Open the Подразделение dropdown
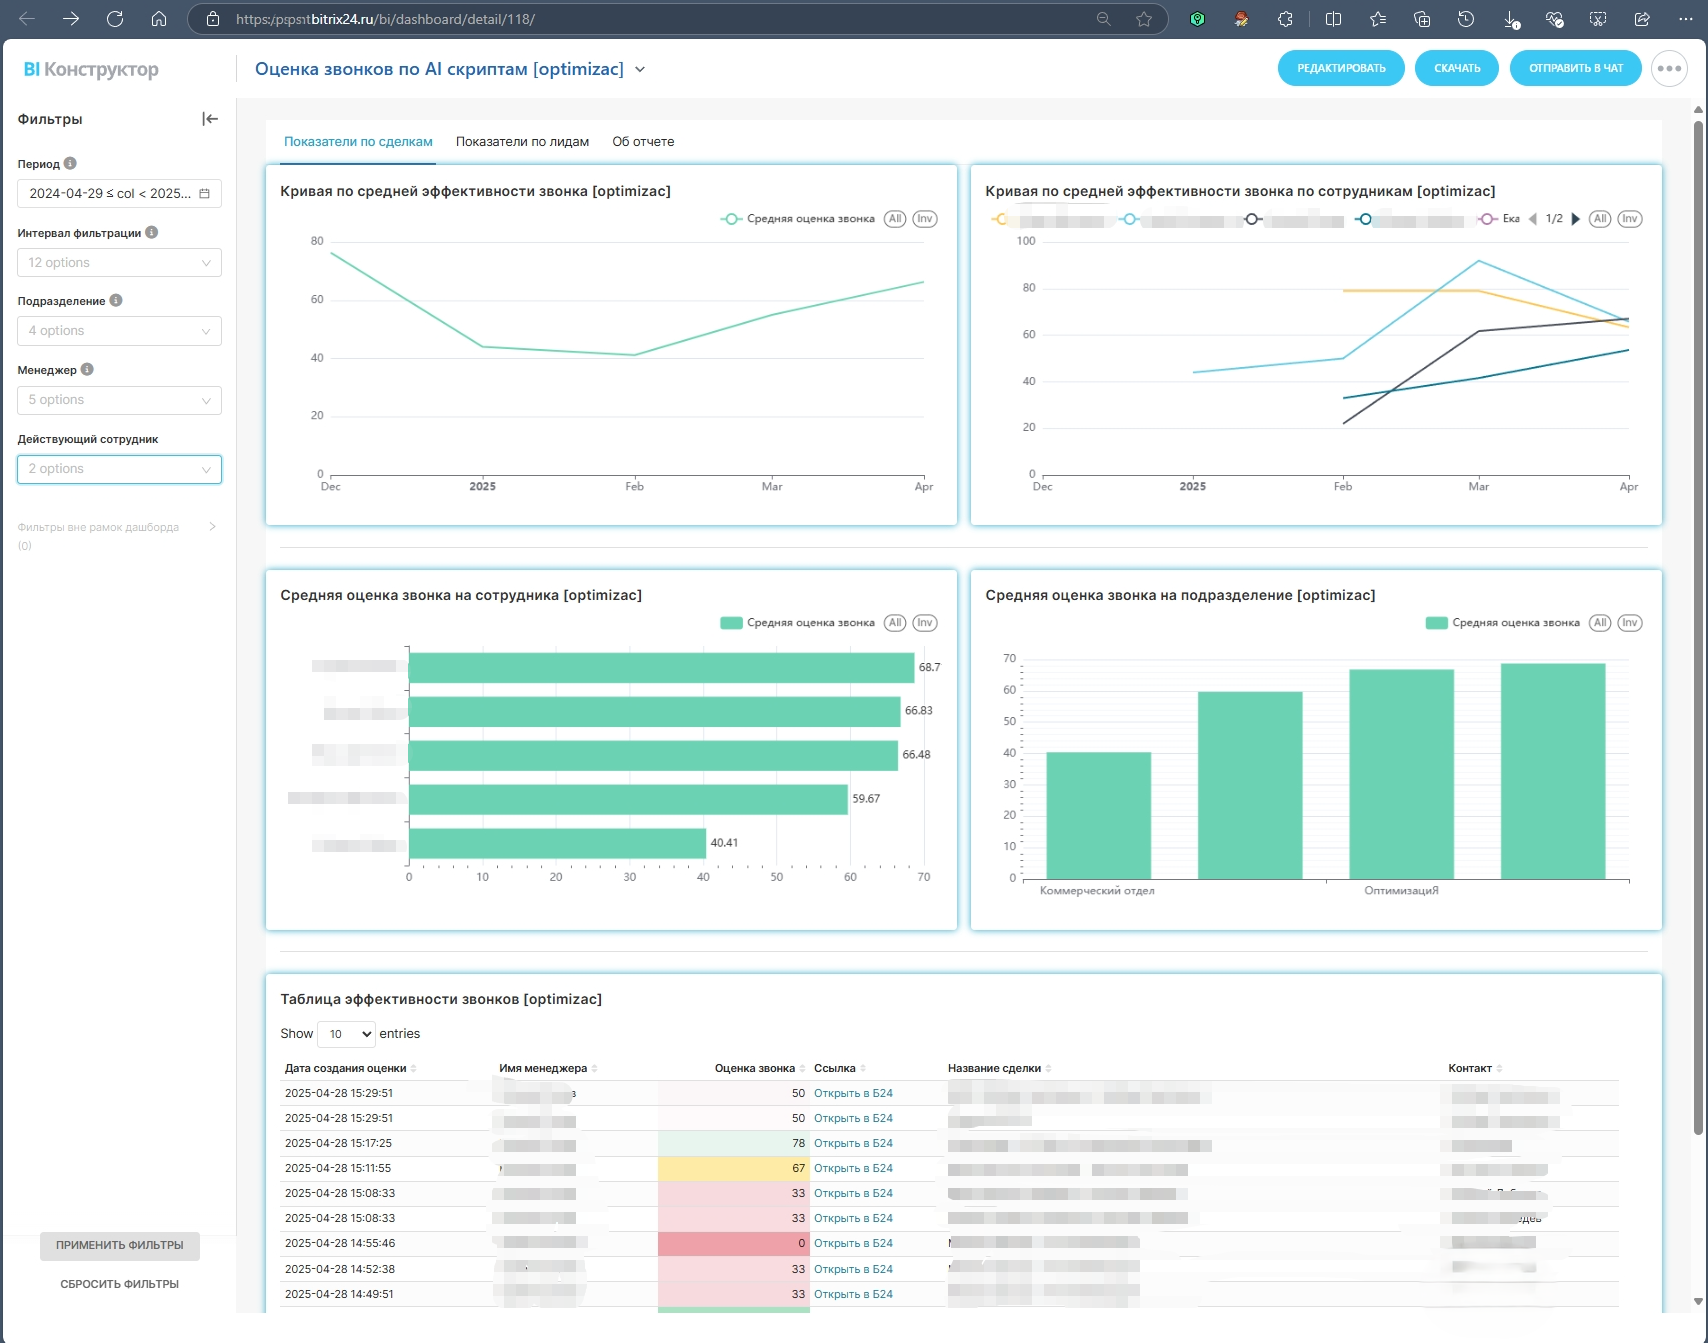Viewport: 1708px width, 1343px height. [119, 331]
